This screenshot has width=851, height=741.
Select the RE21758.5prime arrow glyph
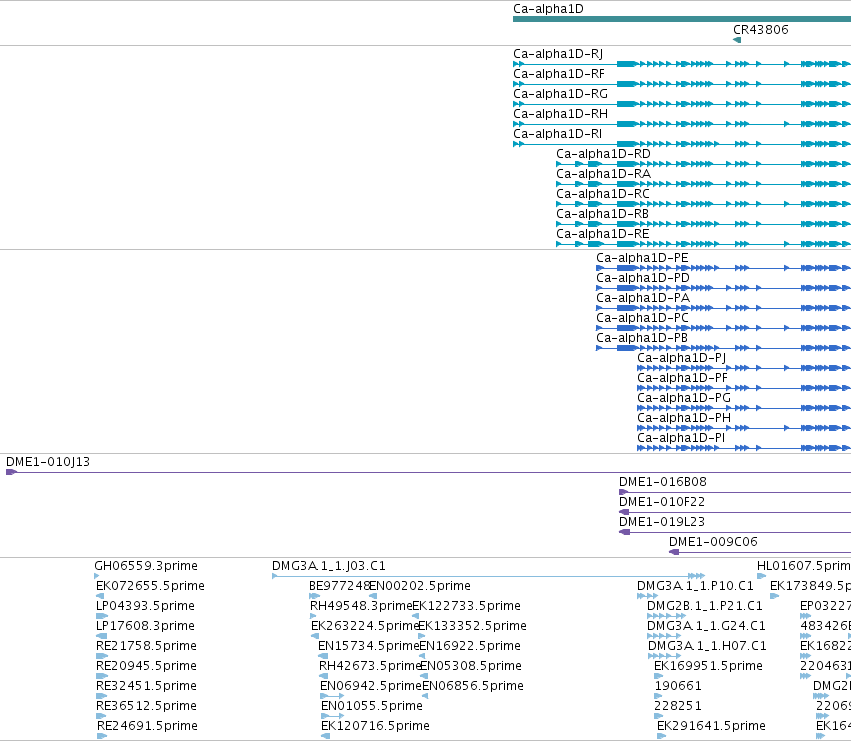click(x=101, y=657)
